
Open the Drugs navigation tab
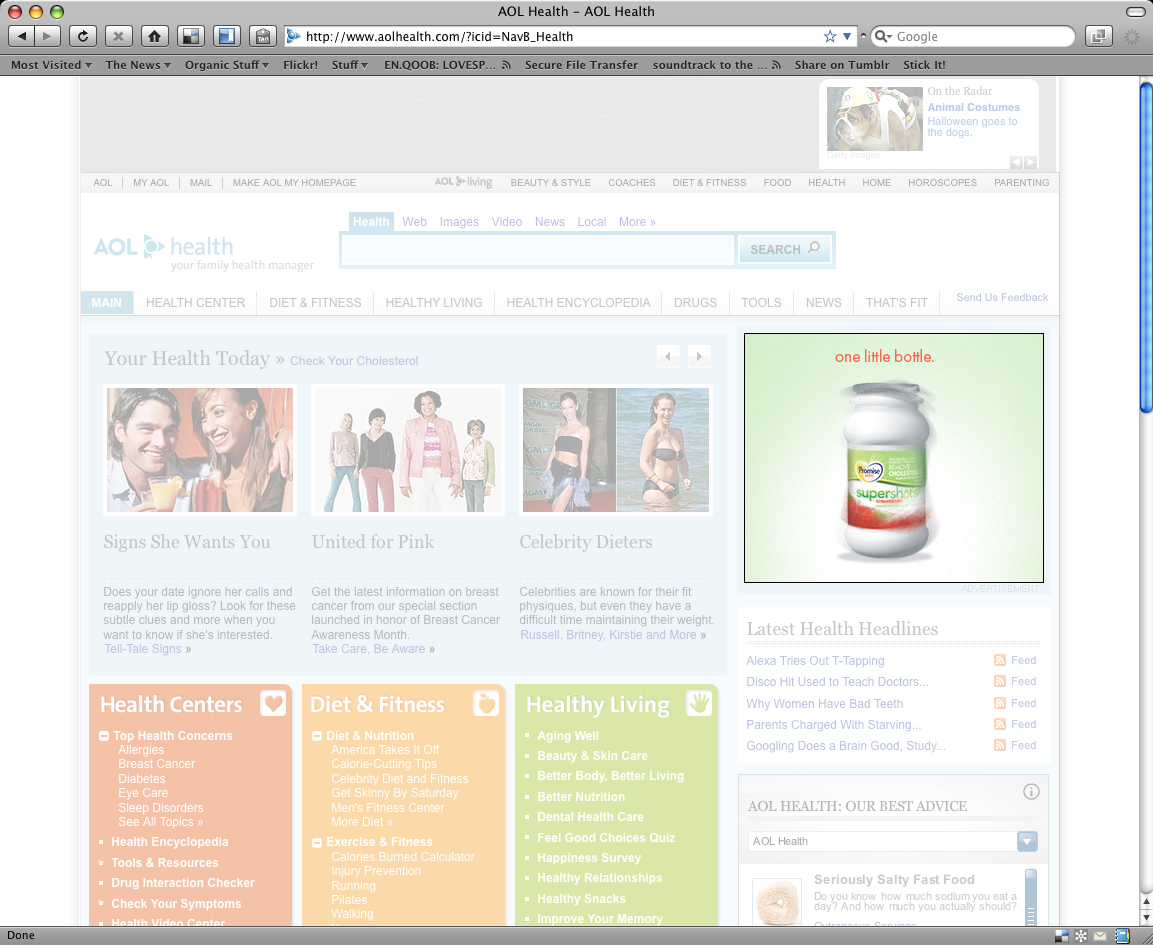[695, 302]
